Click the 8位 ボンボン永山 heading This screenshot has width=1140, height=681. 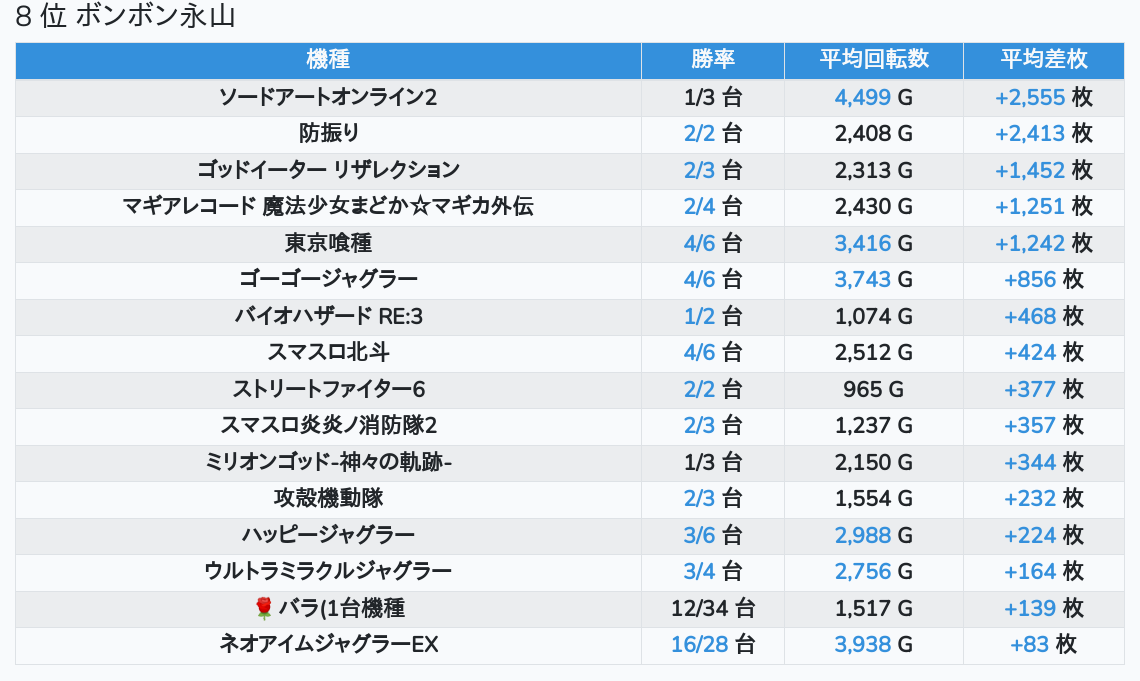coord(125,16)
